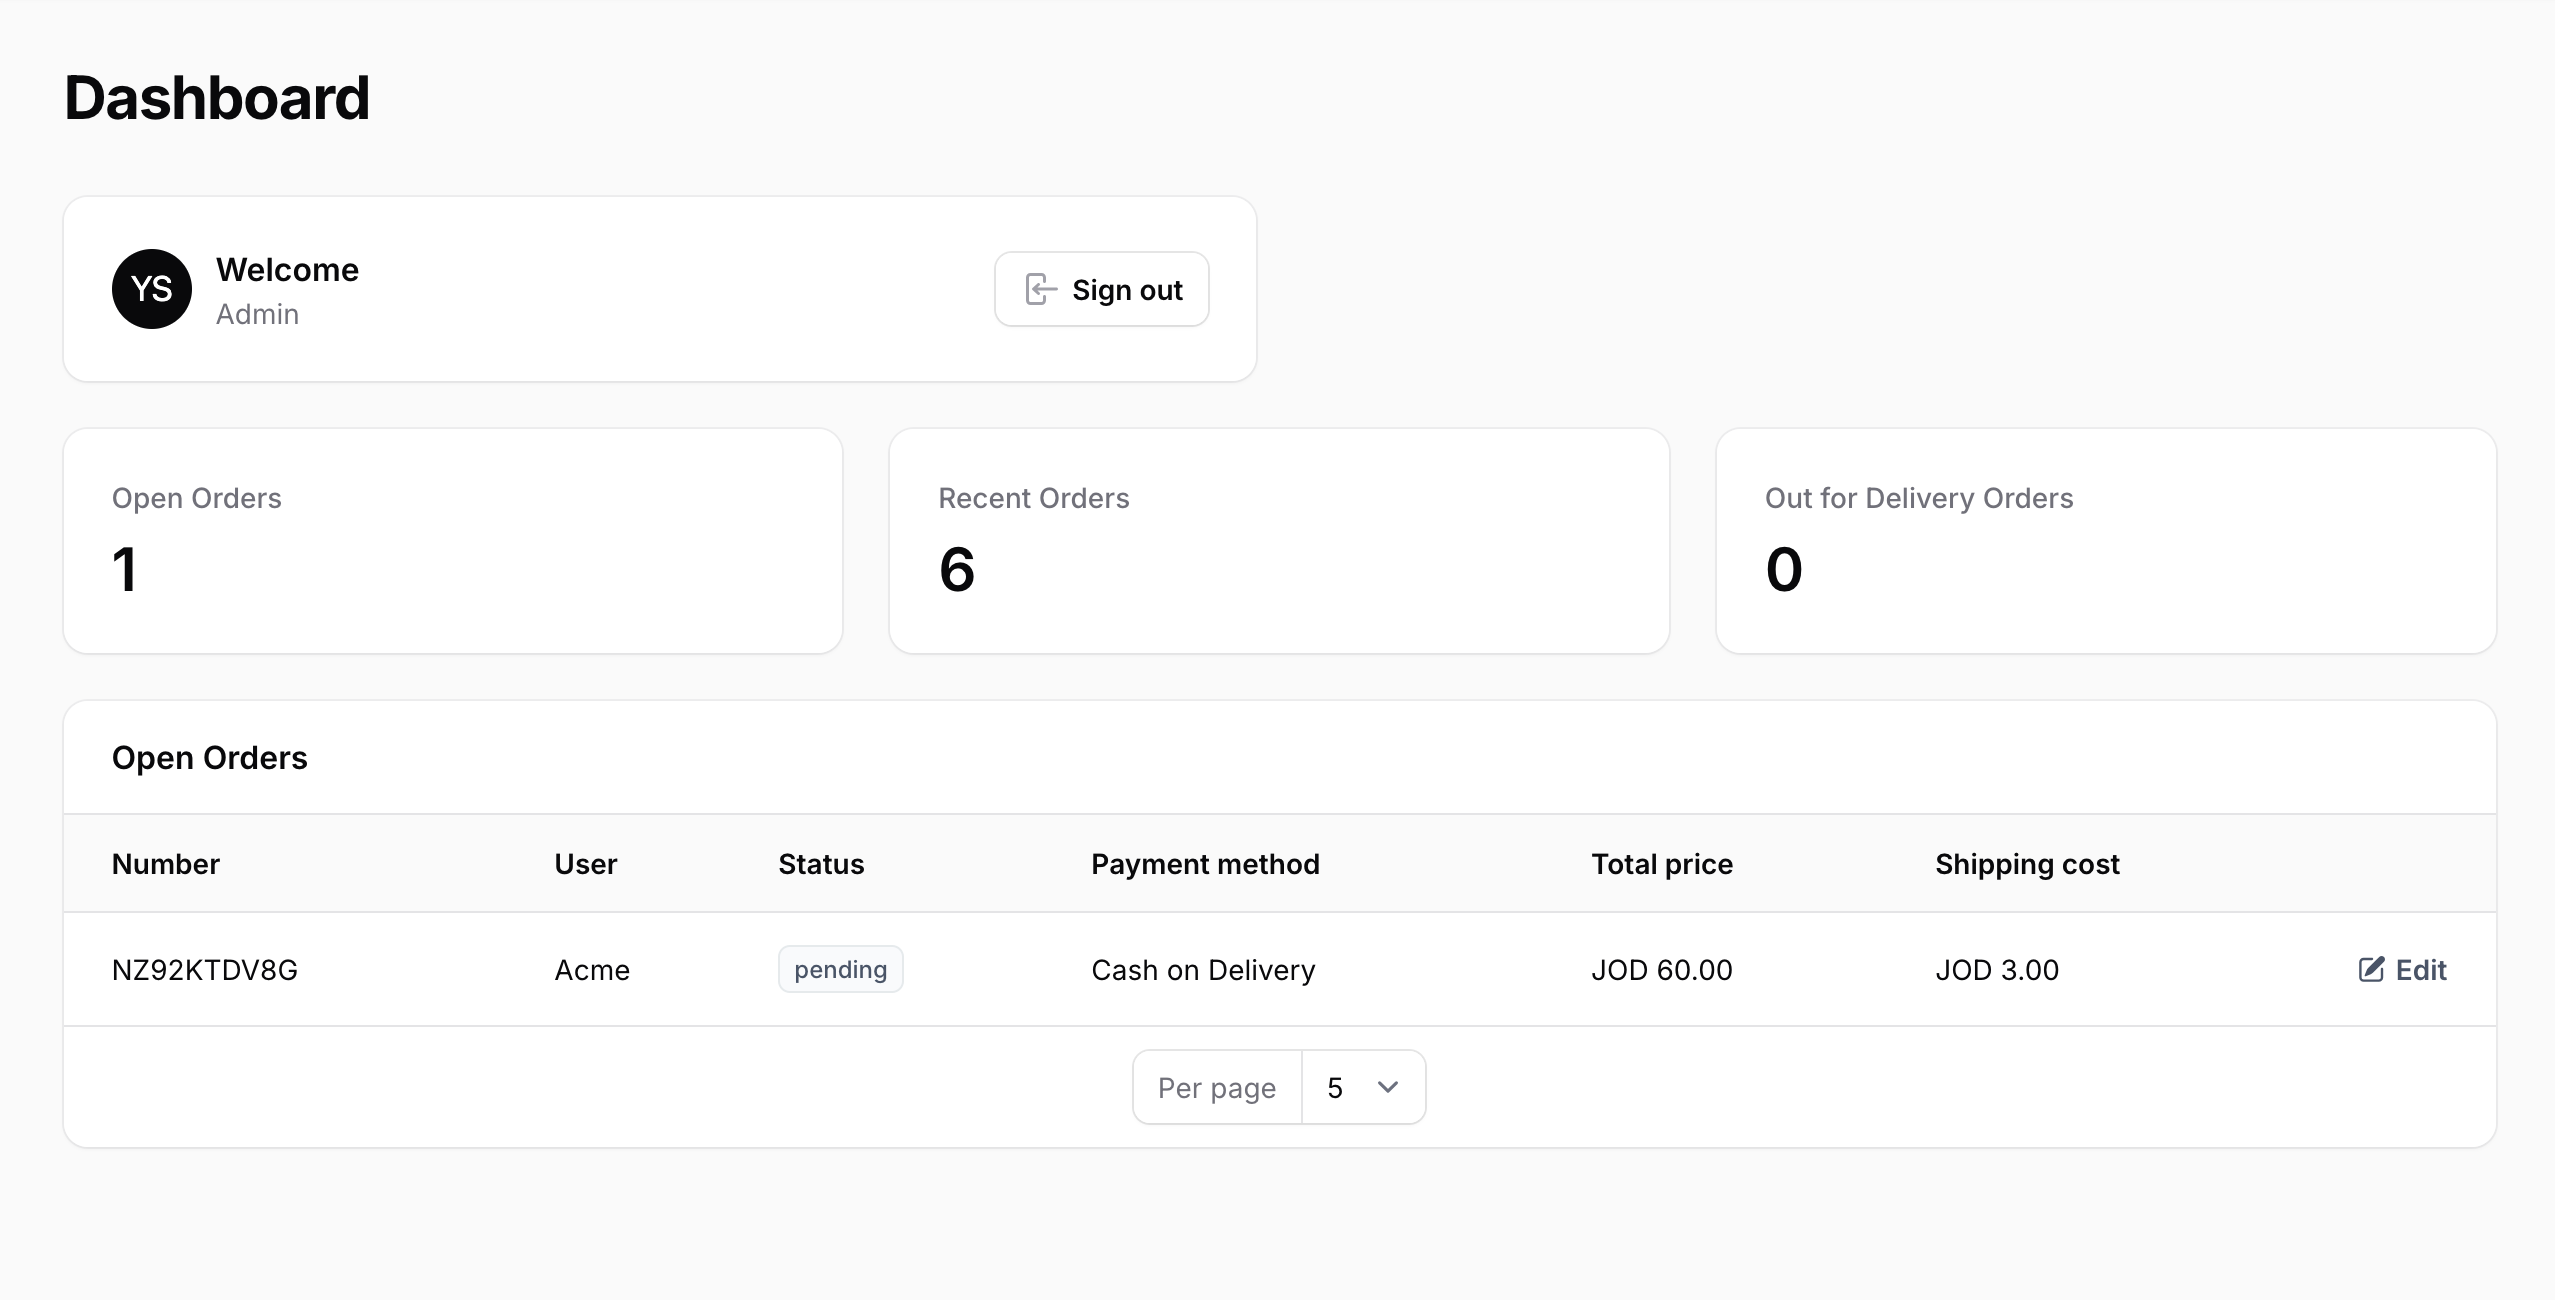Click the Total price column header
The image size is (2555, 1300).
click(1662, 864)
